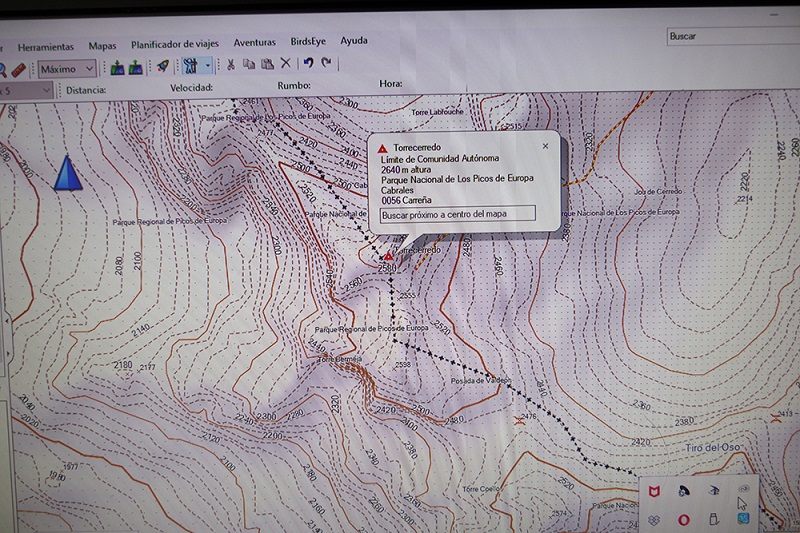Screen dimensions: 800x533
Task: Click the Opera tray icon
Action: click(684, 520)
